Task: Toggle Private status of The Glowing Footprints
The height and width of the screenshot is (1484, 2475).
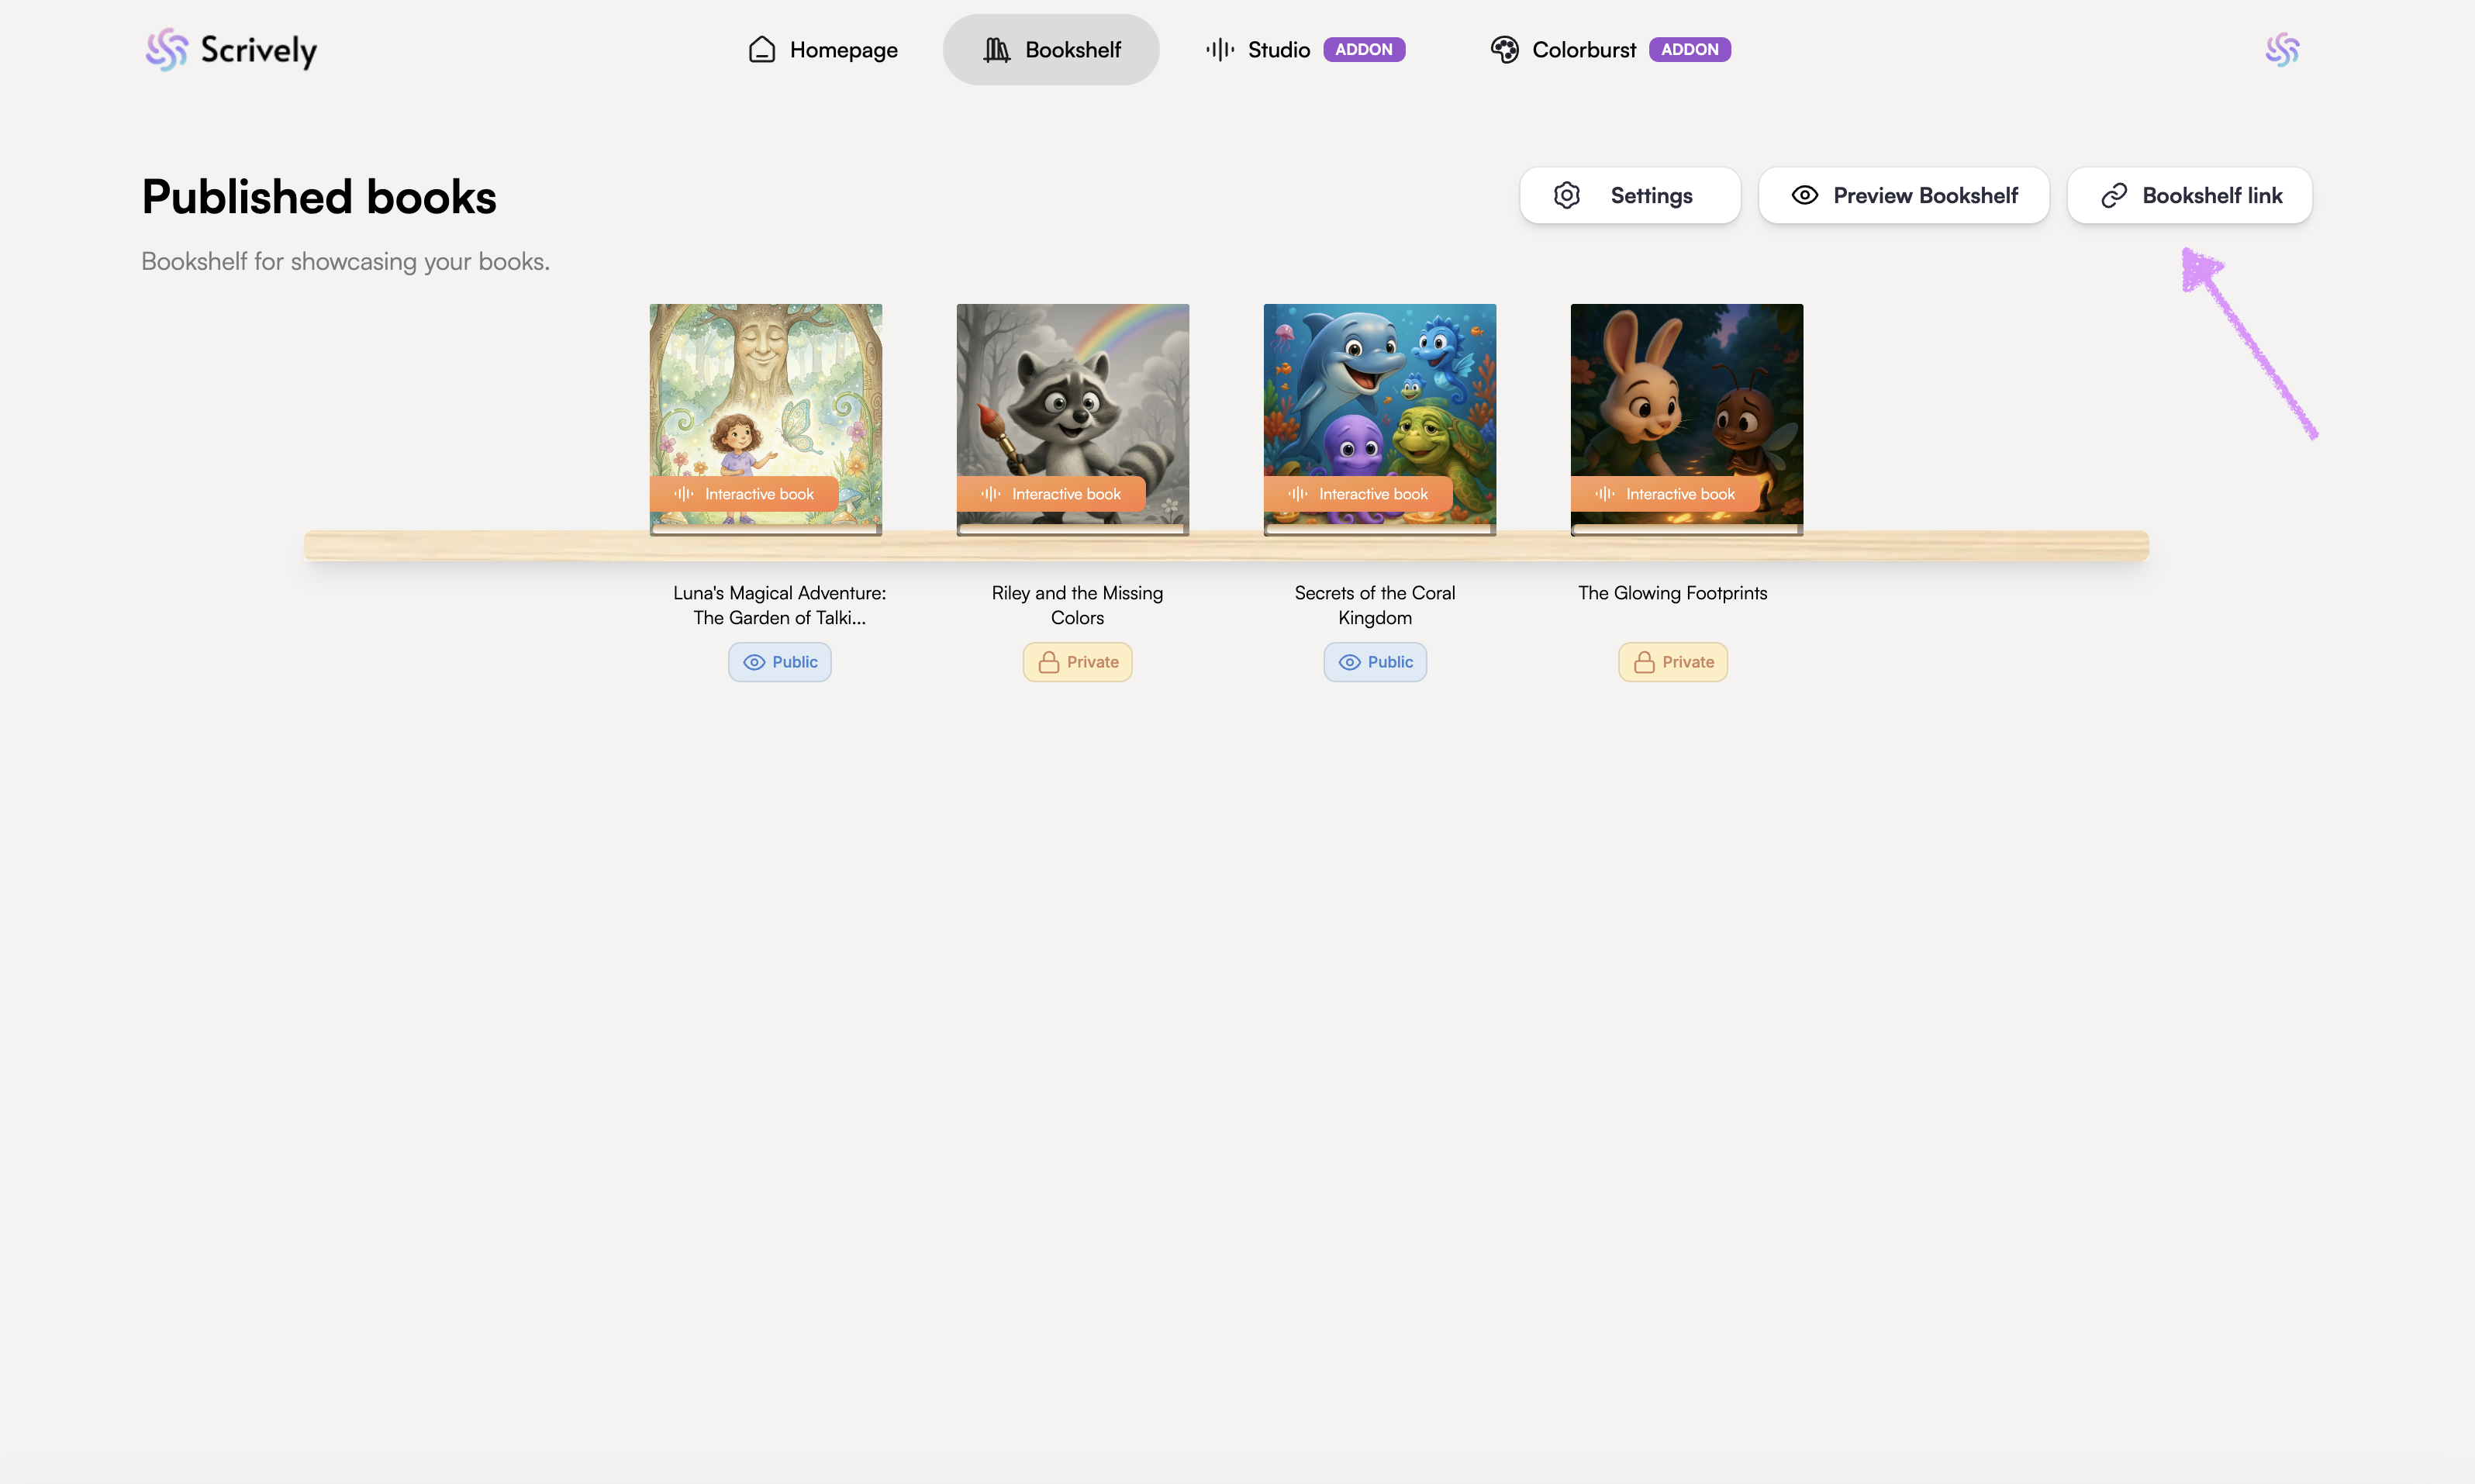Action: click(1672, 662)
